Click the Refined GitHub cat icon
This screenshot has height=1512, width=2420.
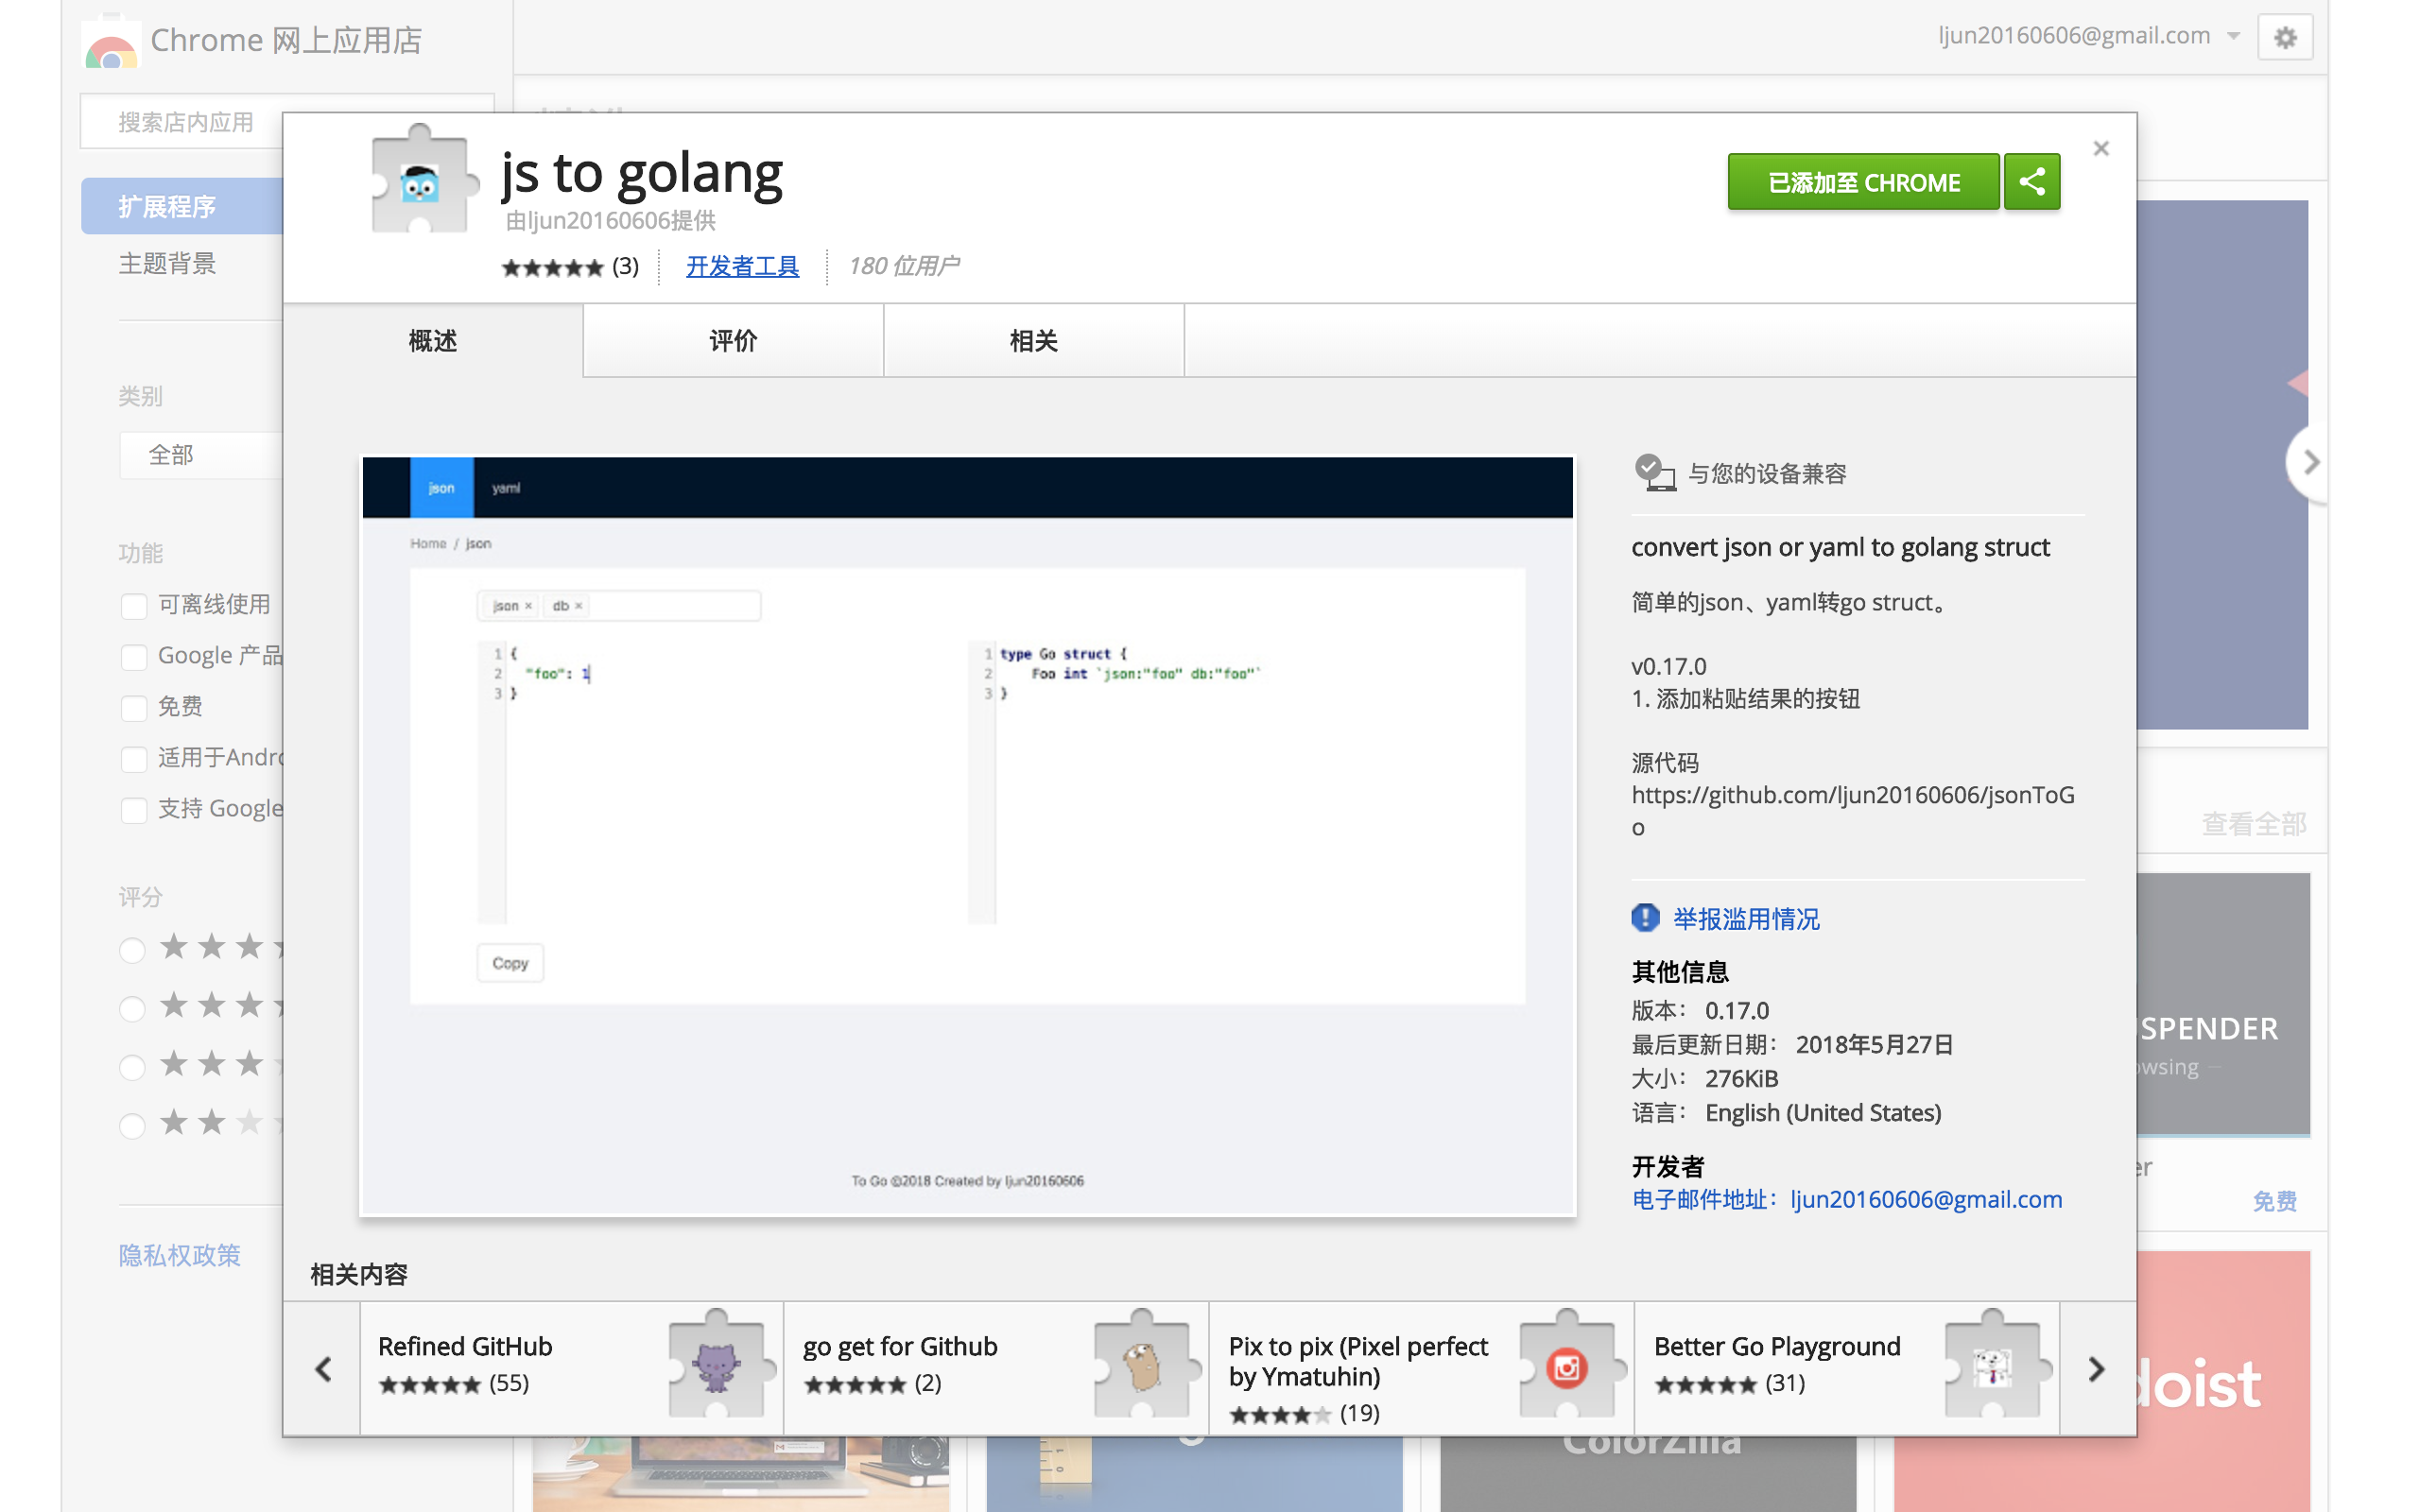coord(716,1367)
